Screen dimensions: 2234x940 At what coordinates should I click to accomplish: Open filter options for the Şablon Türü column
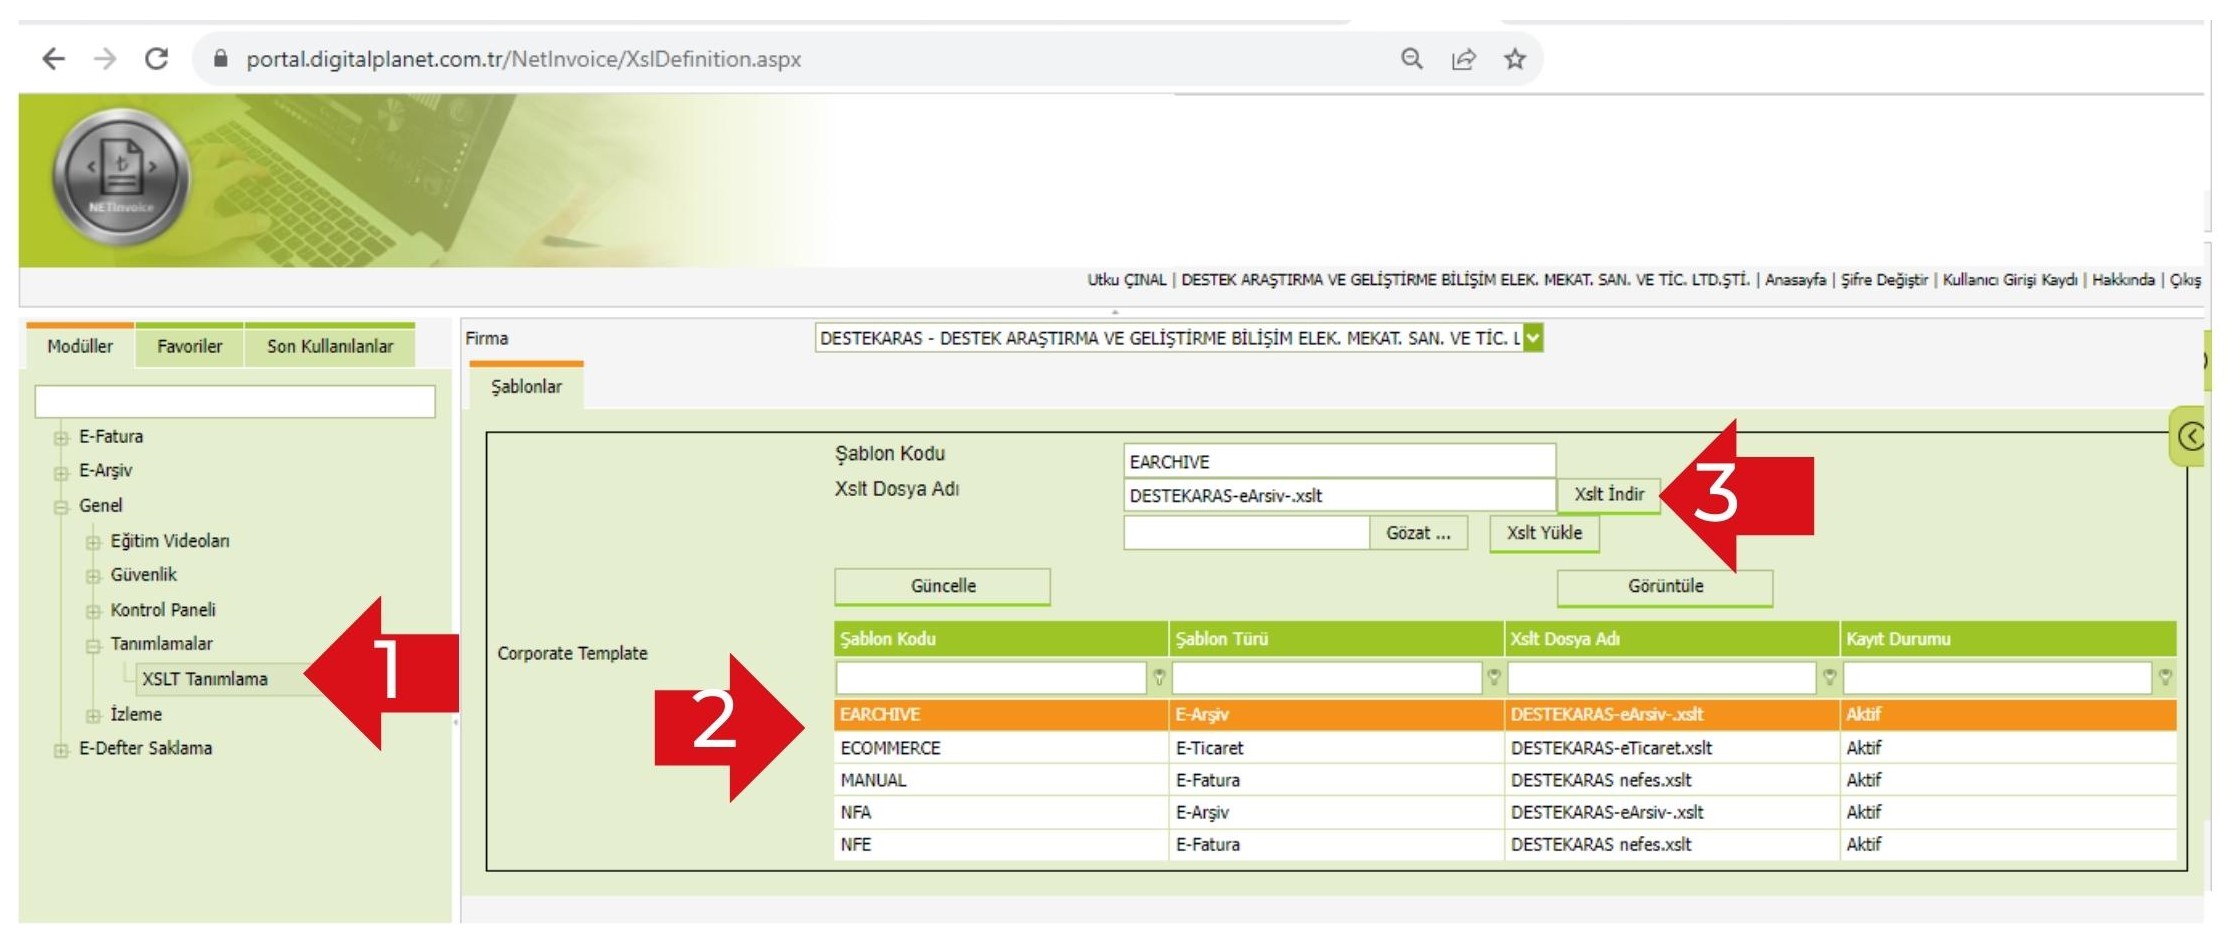[x=1493, y=678]
